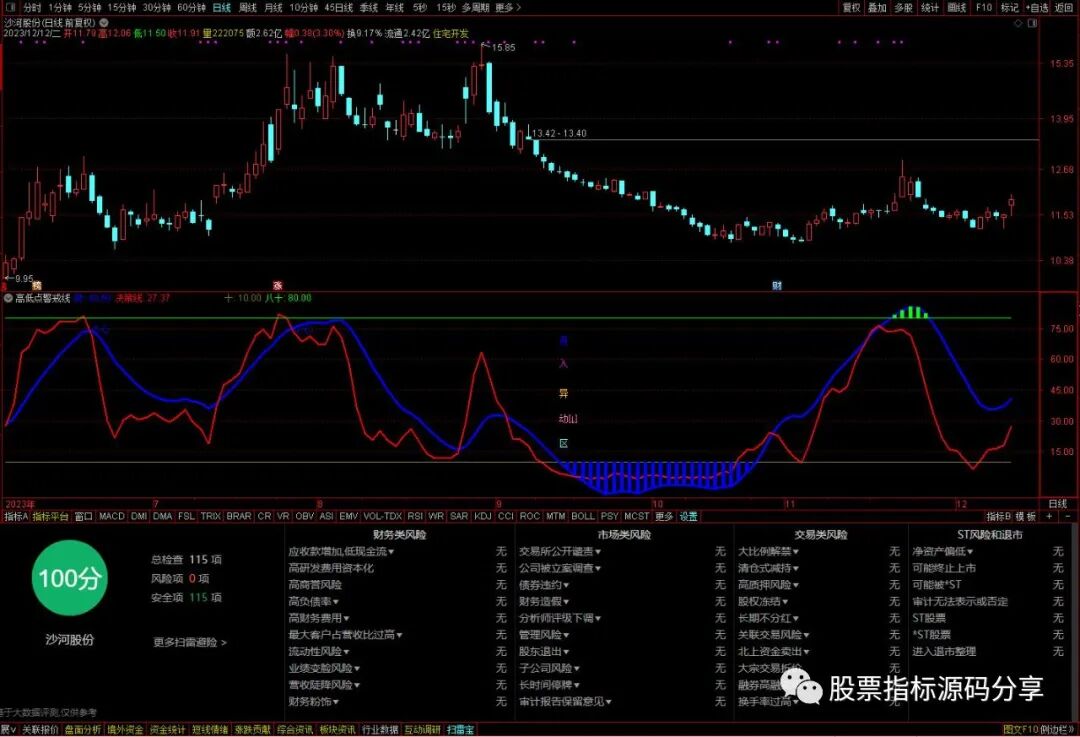Image resolution: width=1080 pixels, height=737 pixels.
Task: Click the 窗口 tab in indicator bar
Action: 83,516
